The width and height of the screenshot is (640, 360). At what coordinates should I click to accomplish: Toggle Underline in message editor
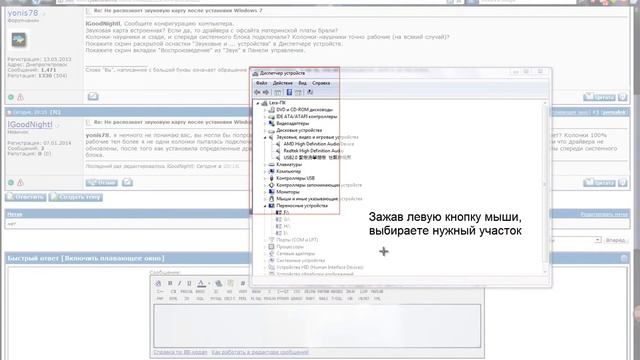(189, 283)
